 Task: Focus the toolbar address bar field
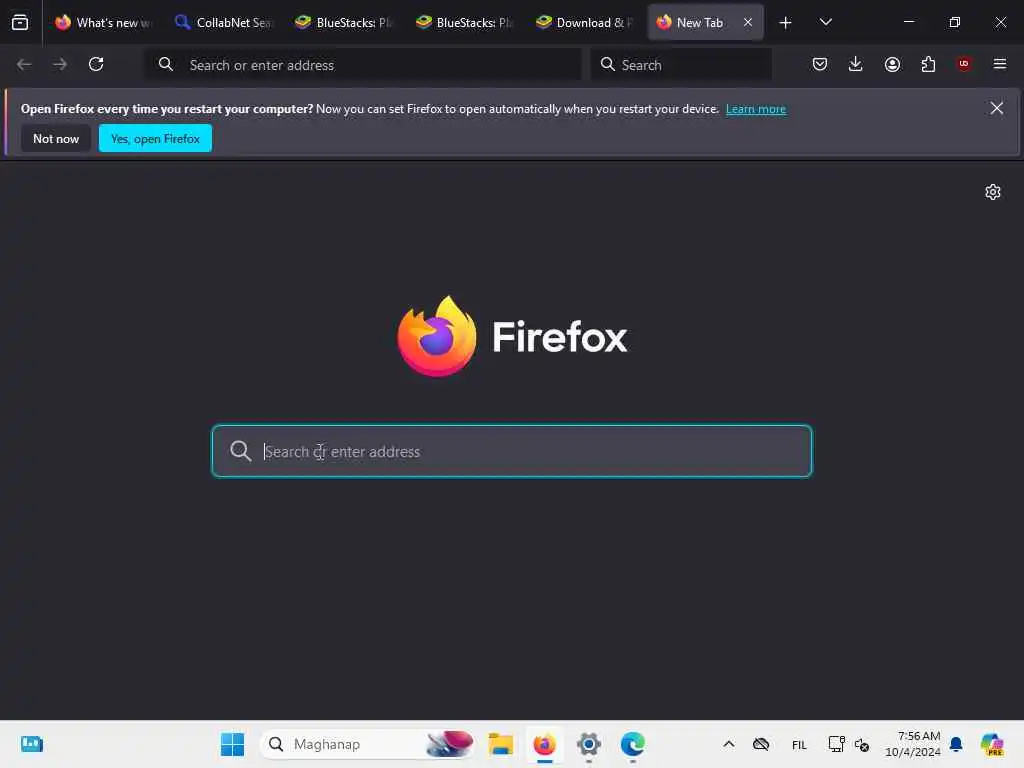click(x=363, y=65)
